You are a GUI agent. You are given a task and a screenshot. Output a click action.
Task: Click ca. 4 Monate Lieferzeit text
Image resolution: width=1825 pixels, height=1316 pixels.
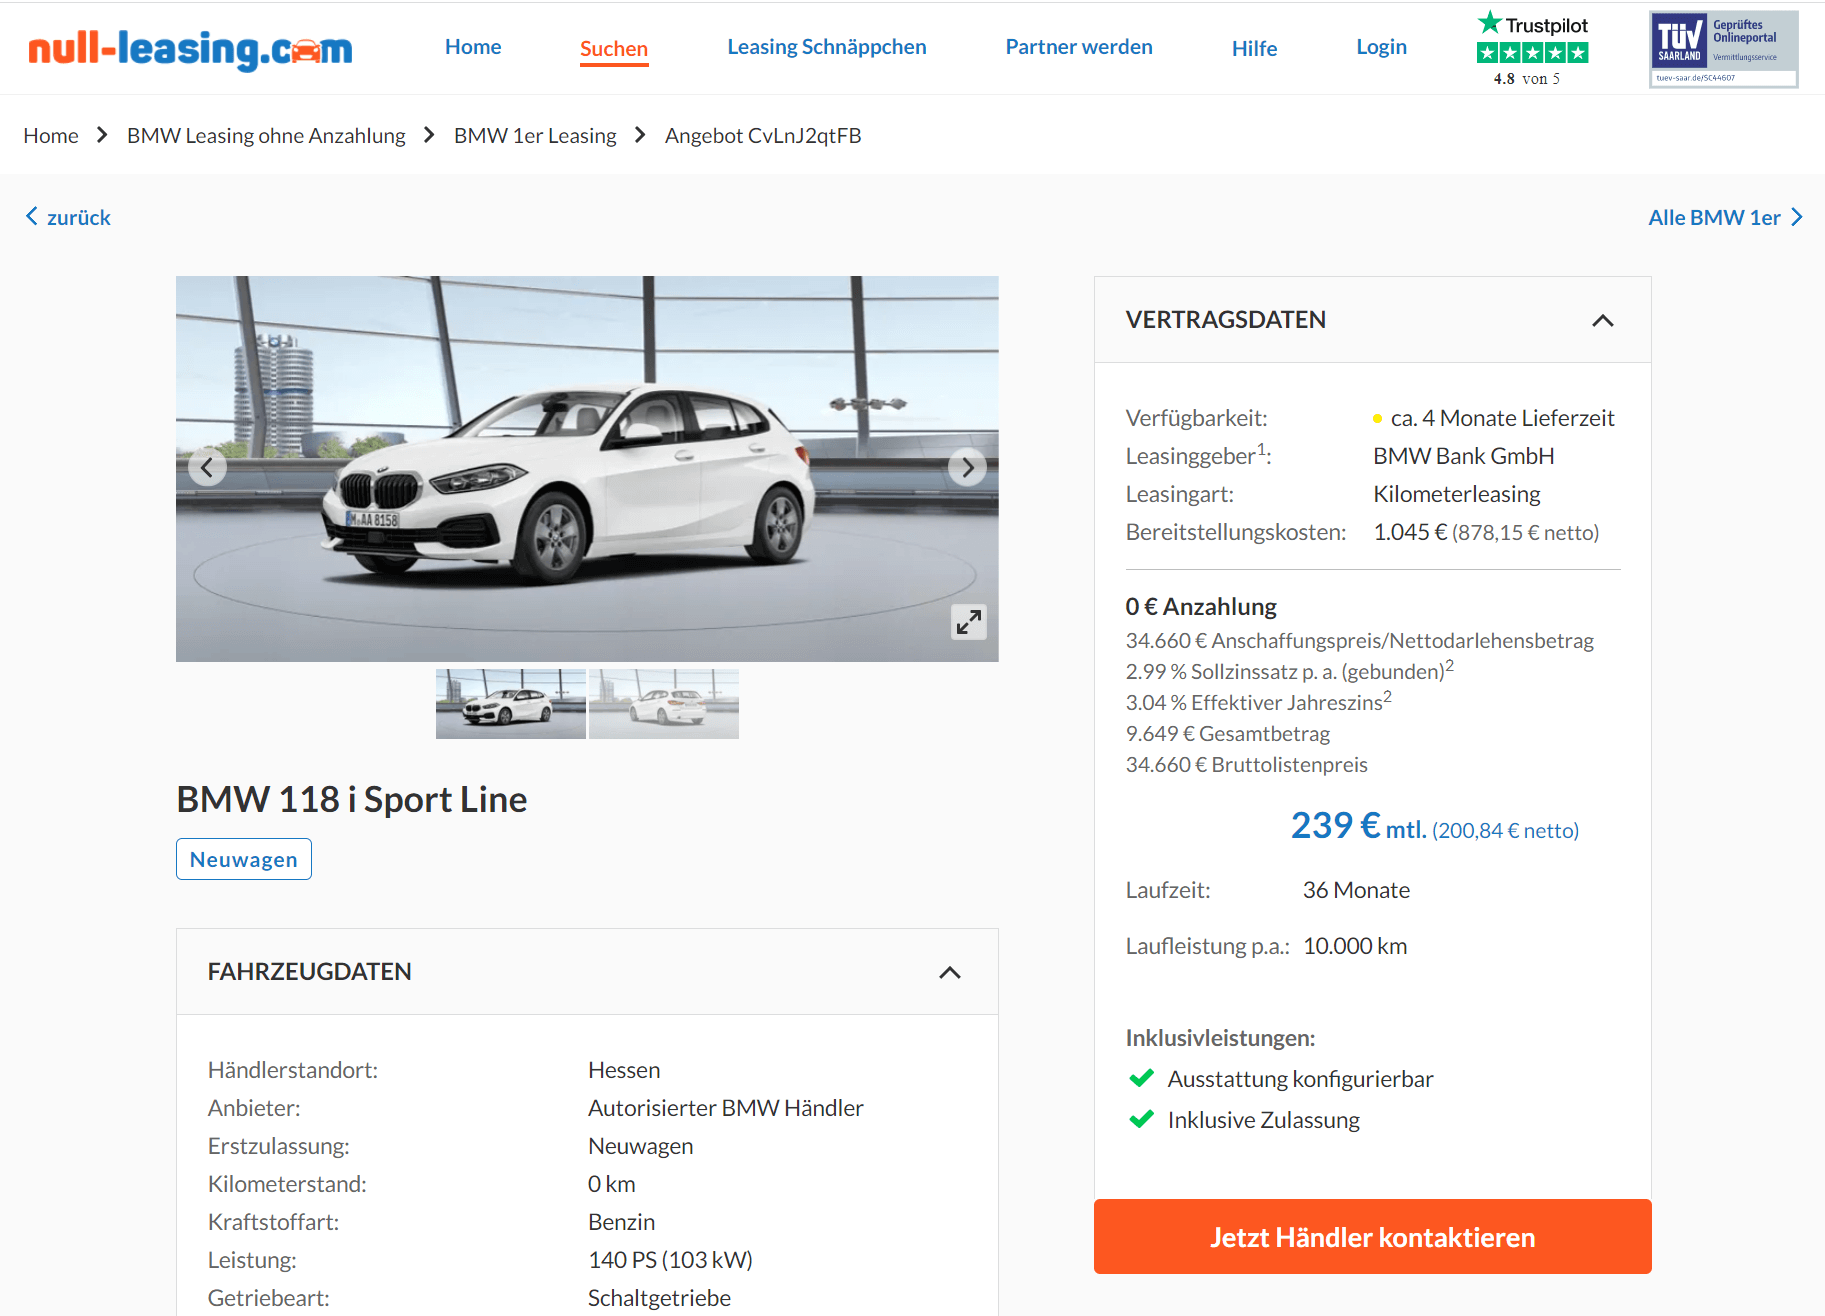pos(1503,418)
